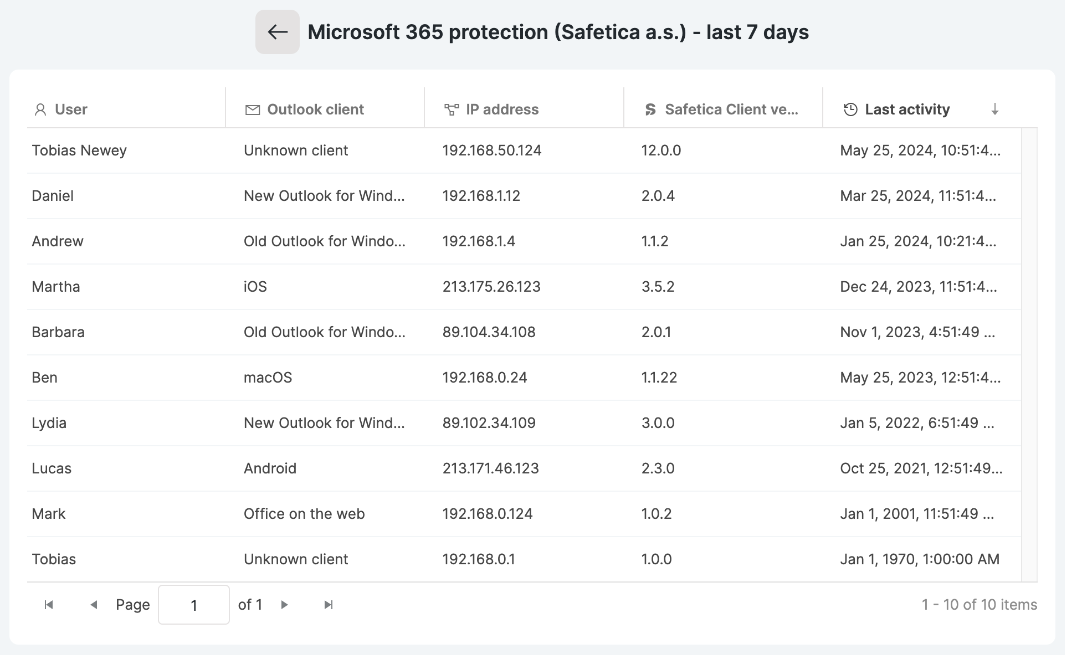Viewport: 1065px width, 655px height.
Task: Click IP address 89.102.34.109
Action: 489,423
